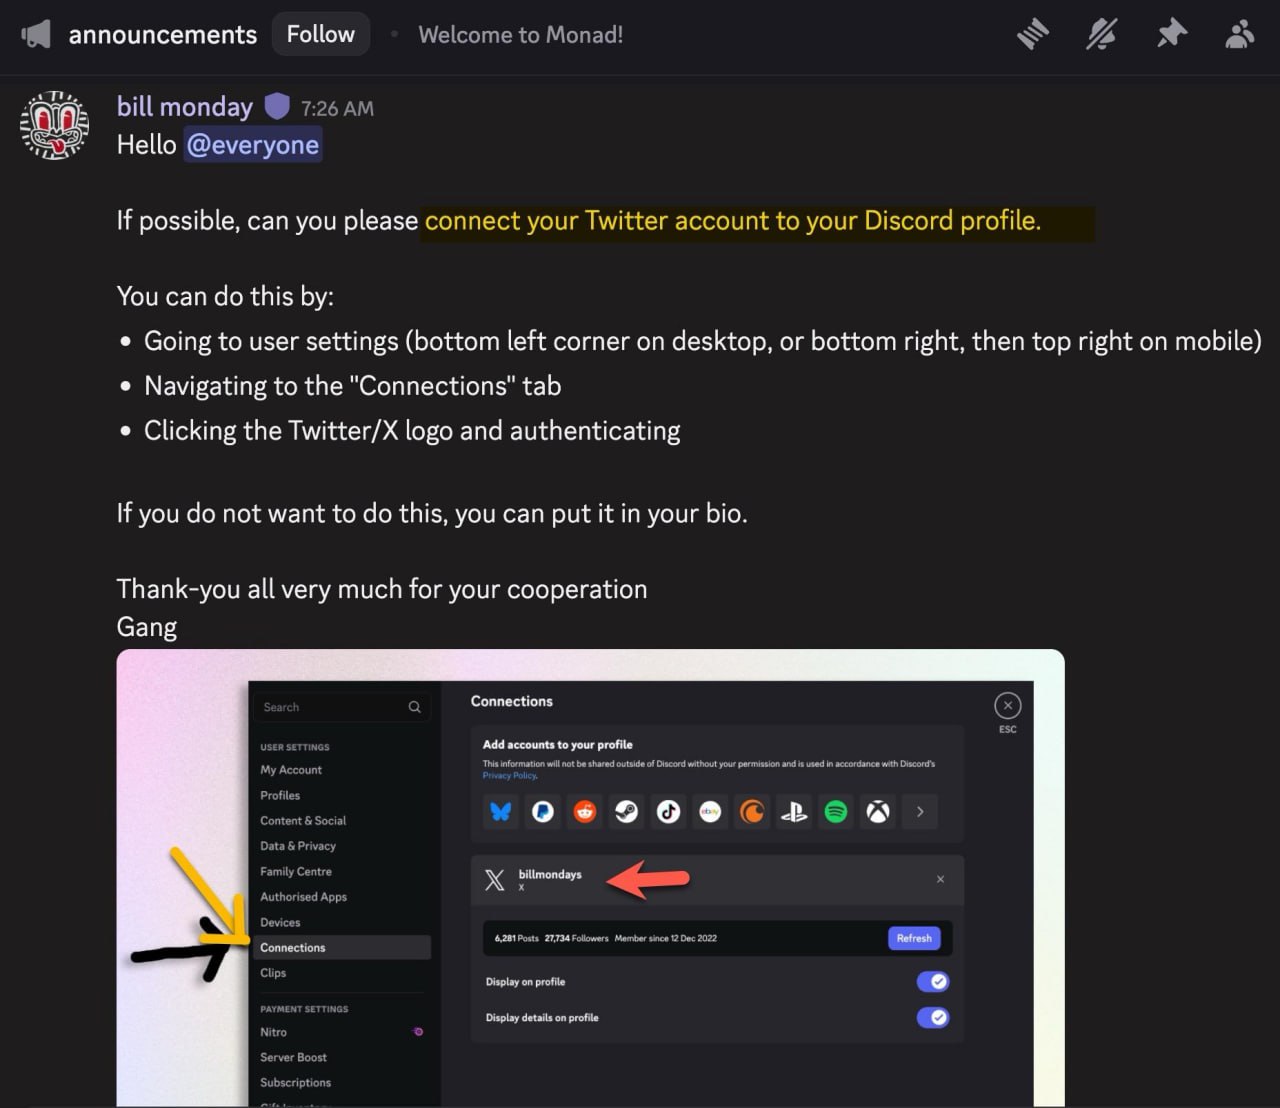Click the highlighted 'connect your Twitter account' text
Viewport: 1280px width, 1108px height.
(733, 221)
